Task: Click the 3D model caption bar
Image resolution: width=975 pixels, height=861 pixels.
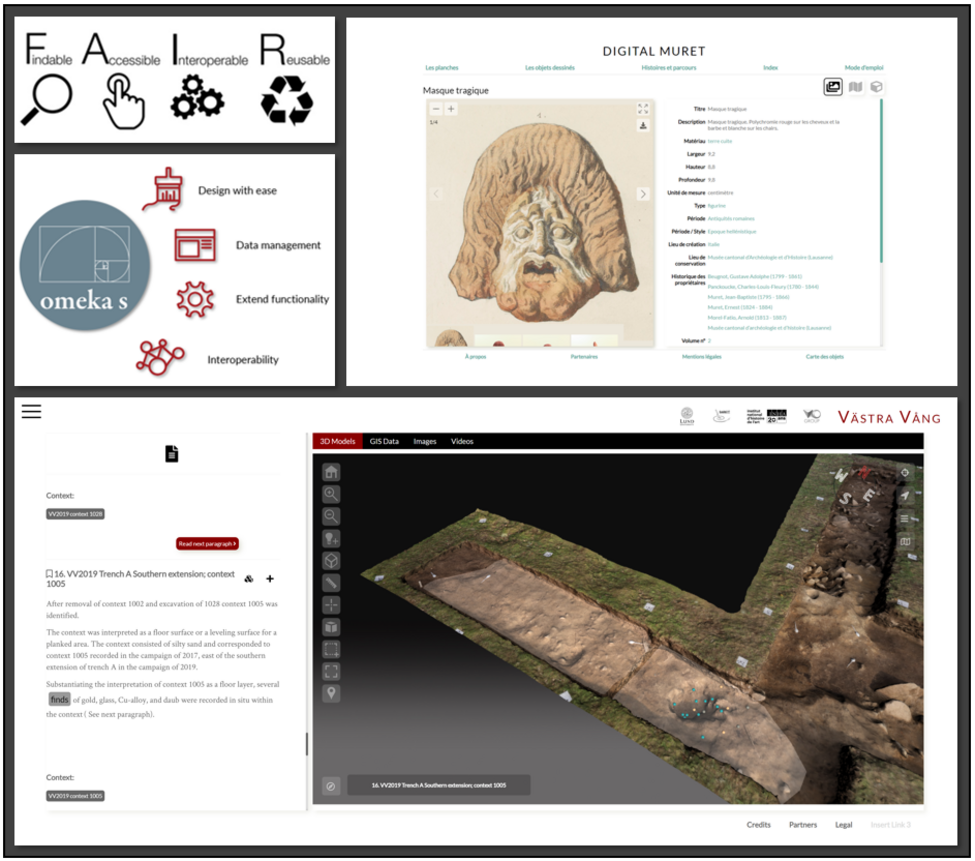Action: coord(438,785)
